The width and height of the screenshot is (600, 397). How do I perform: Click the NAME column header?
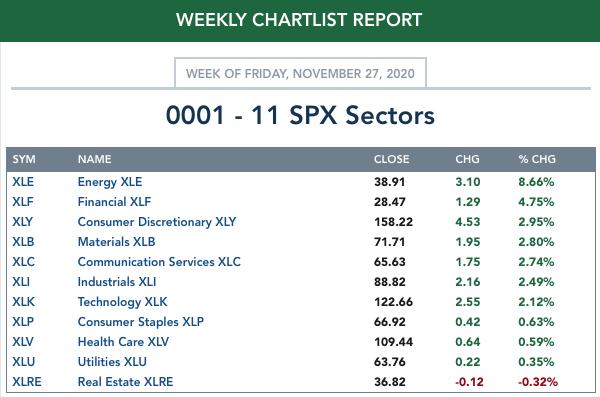(x=95, y=159)
